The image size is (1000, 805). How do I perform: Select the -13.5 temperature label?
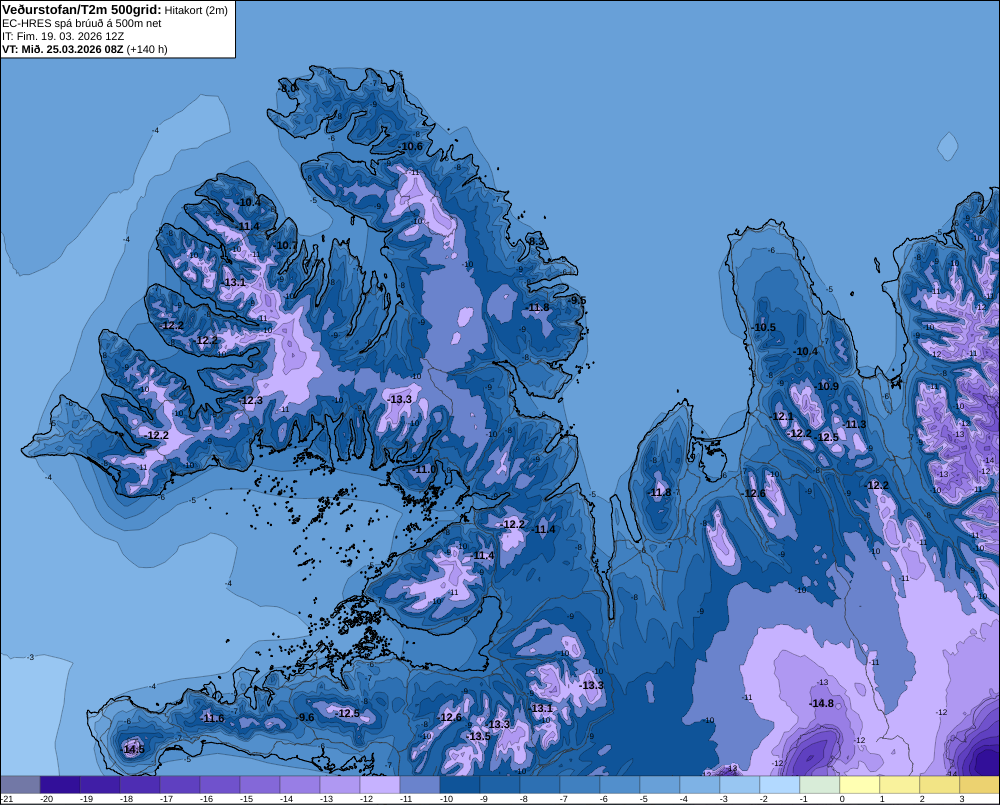(478, 736)
